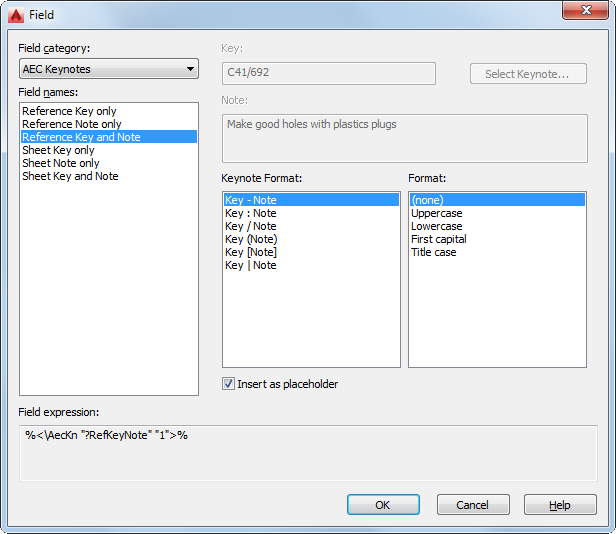
Task: Cancel the Field dialog
Action: point(473,505)
